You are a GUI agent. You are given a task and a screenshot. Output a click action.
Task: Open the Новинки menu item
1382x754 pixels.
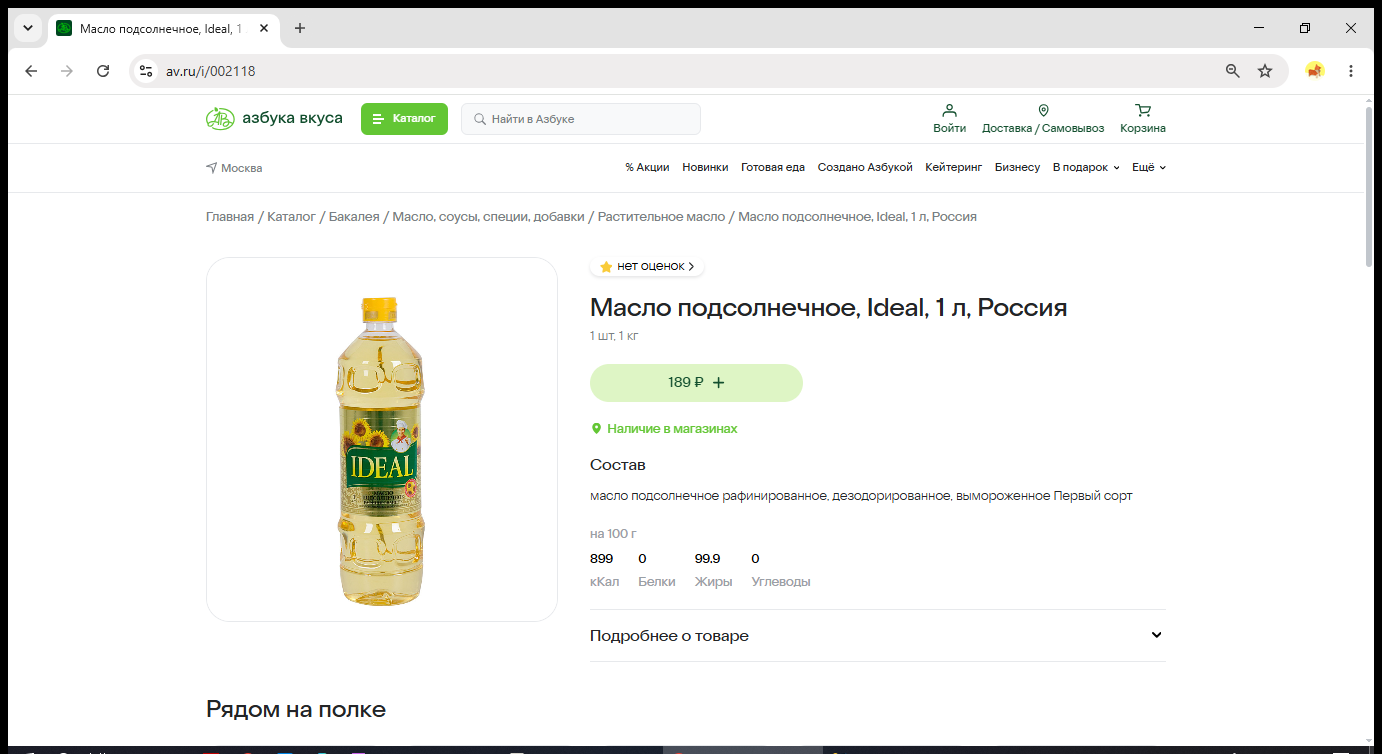(x=705, y=168)
